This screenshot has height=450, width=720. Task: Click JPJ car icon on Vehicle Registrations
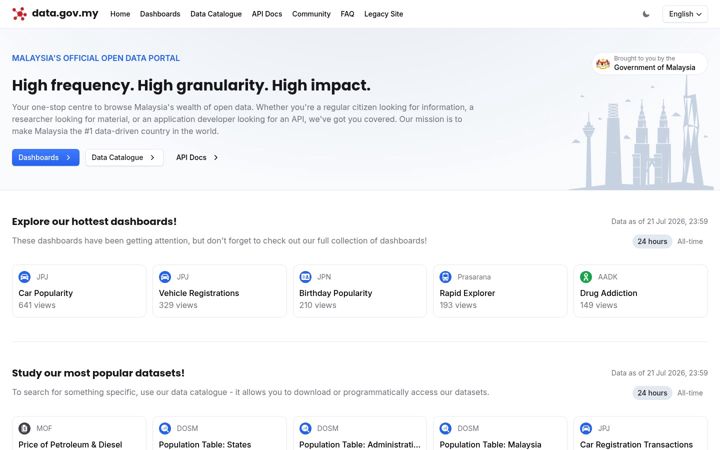pyautogui.click(x=165, y=277)
